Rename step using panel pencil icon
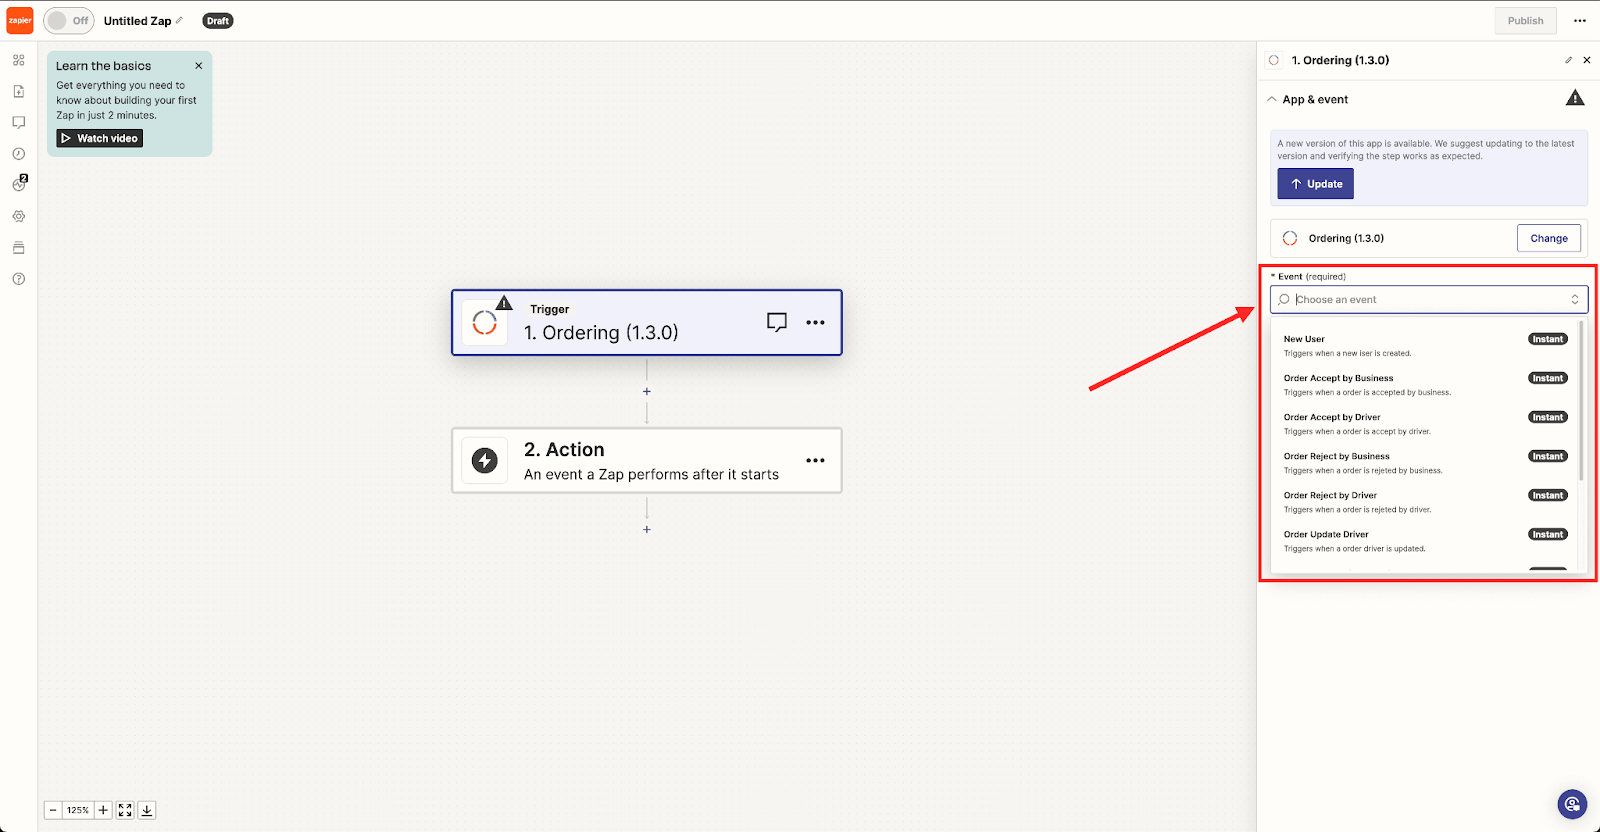 pyautogui.click(x=1568, y=60)
